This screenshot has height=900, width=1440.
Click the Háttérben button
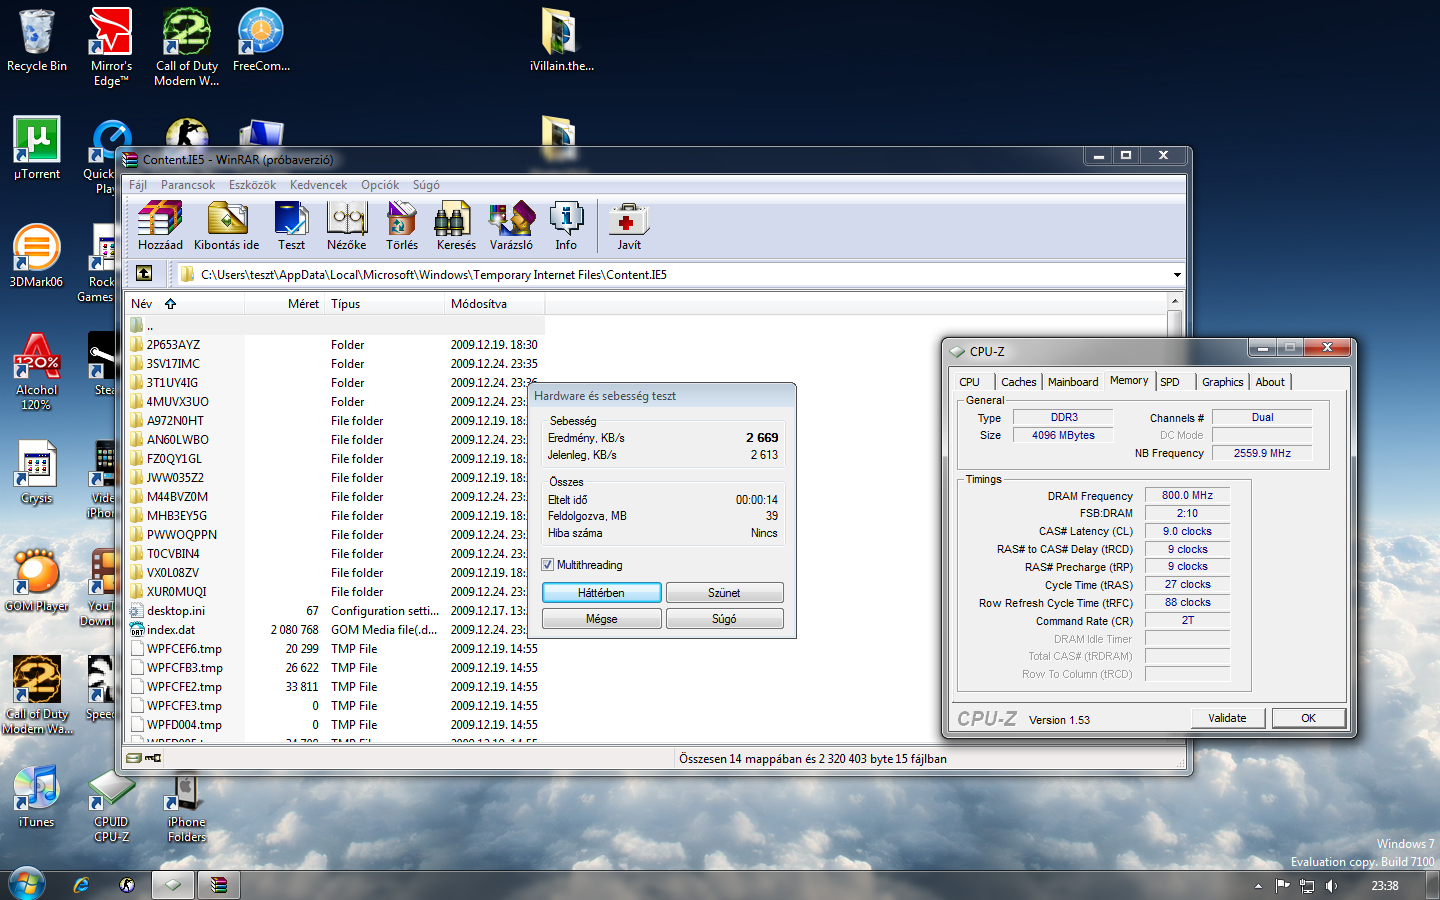(x=601, y=593)
